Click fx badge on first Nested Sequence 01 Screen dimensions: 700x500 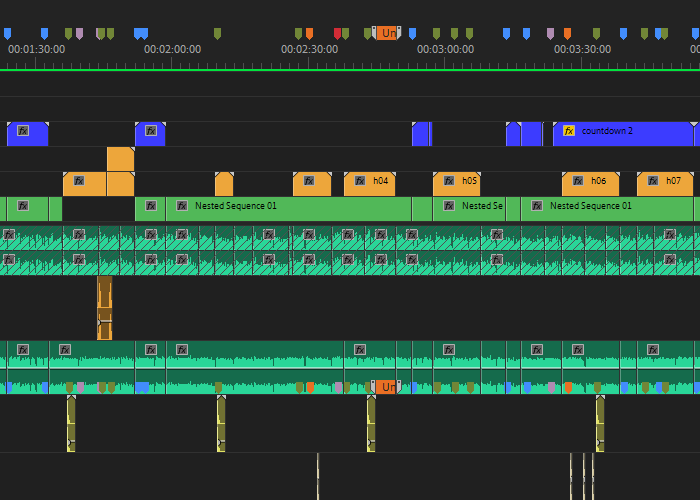(x=182, y=206)
